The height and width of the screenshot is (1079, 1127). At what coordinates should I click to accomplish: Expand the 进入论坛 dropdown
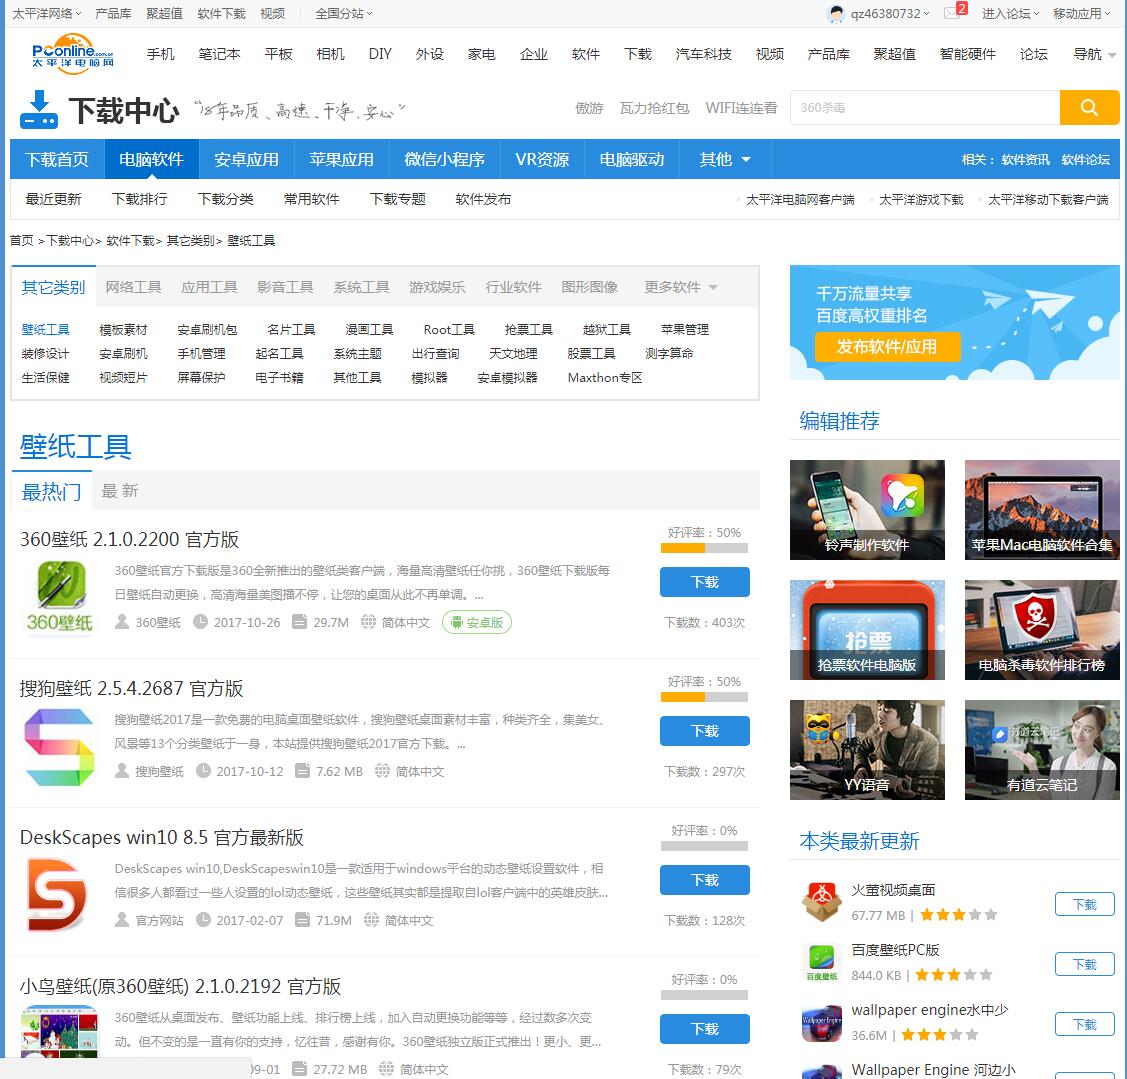click(1011, 14)
